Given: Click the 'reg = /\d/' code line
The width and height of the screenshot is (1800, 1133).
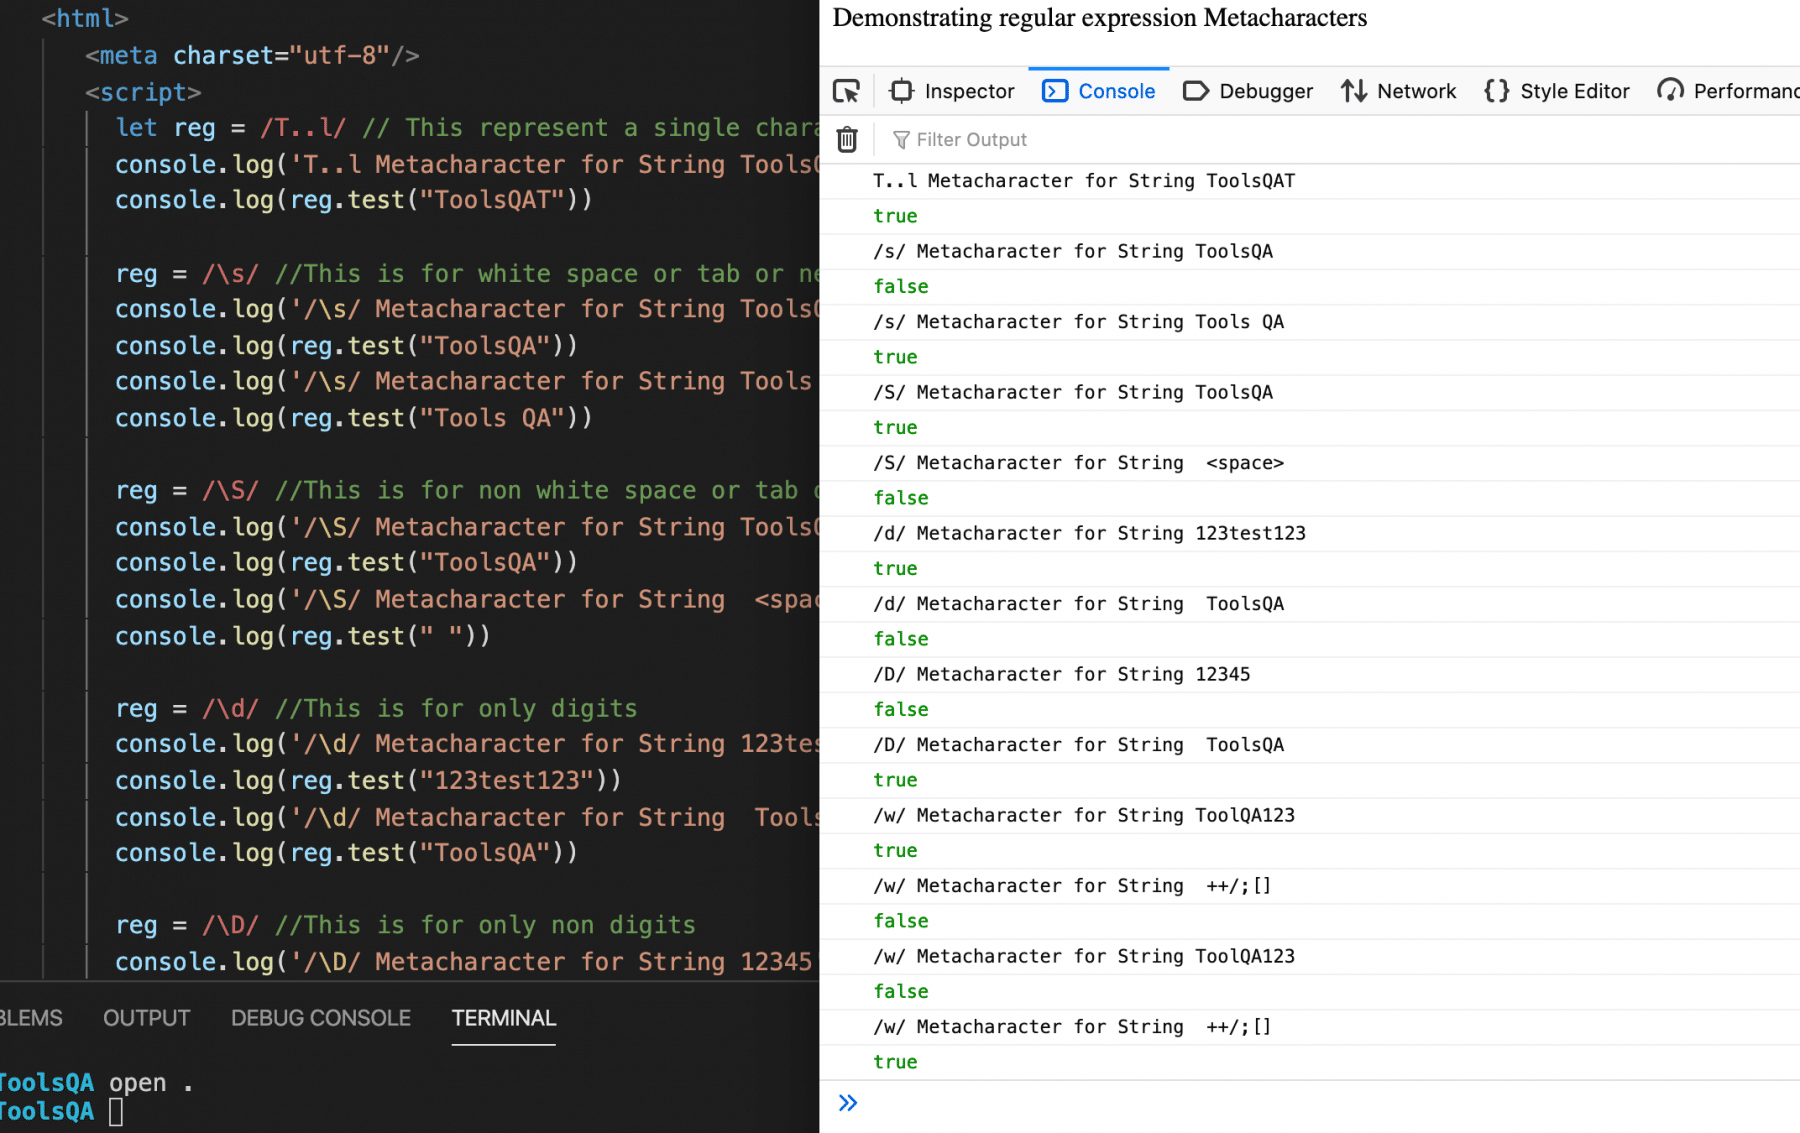Looking at the screenshot, I should click(376, 709).
